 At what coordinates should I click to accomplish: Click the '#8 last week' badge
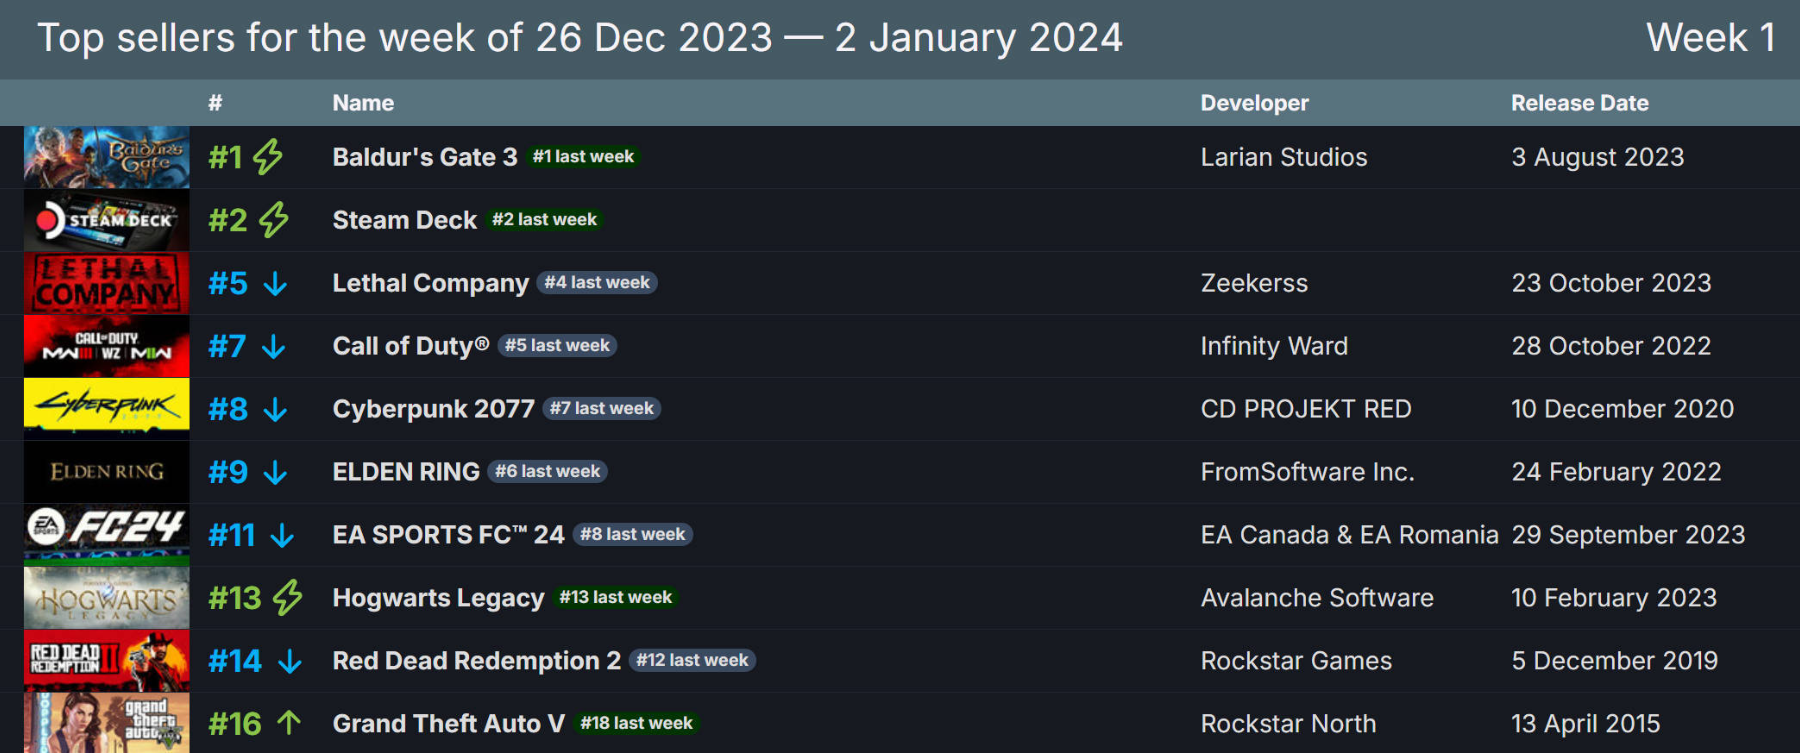click(633, 535)
